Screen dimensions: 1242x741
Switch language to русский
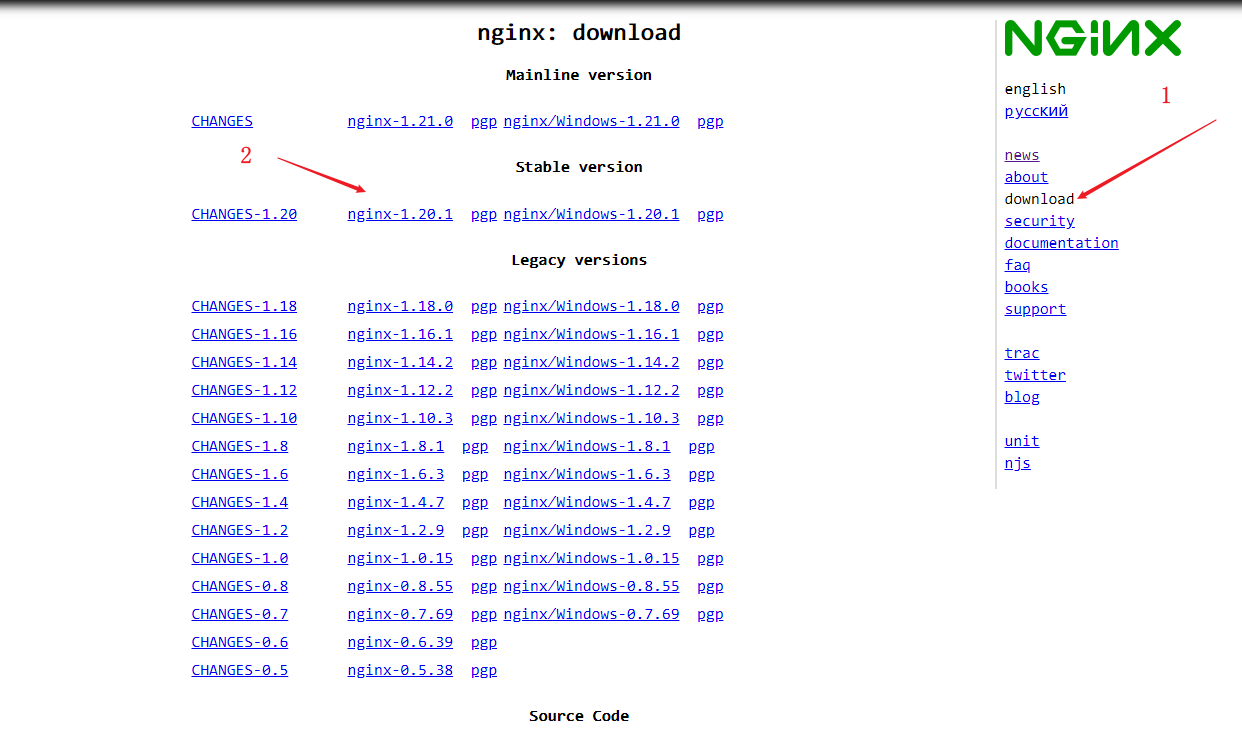point(1036,111)
